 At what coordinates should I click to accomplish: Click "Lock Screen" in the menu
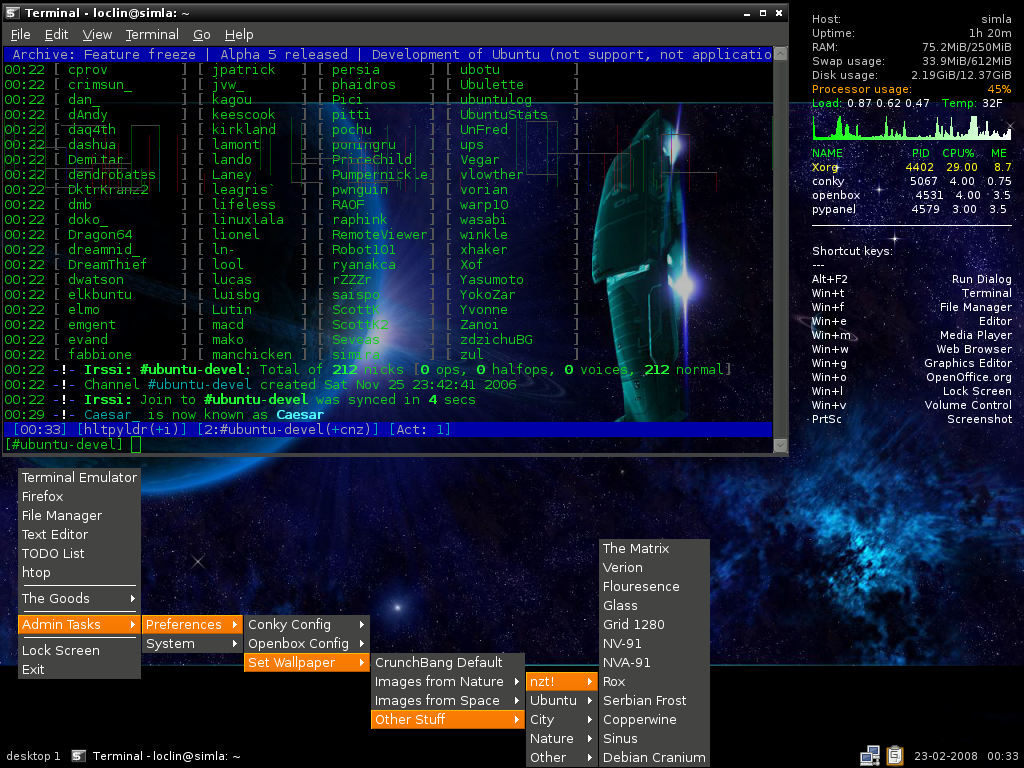tap(61, 650)
